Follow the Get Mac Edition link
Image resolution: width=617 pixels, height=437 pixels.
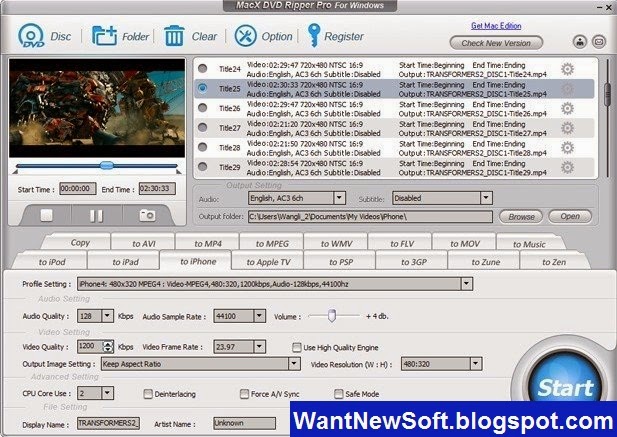pos(496,26)
